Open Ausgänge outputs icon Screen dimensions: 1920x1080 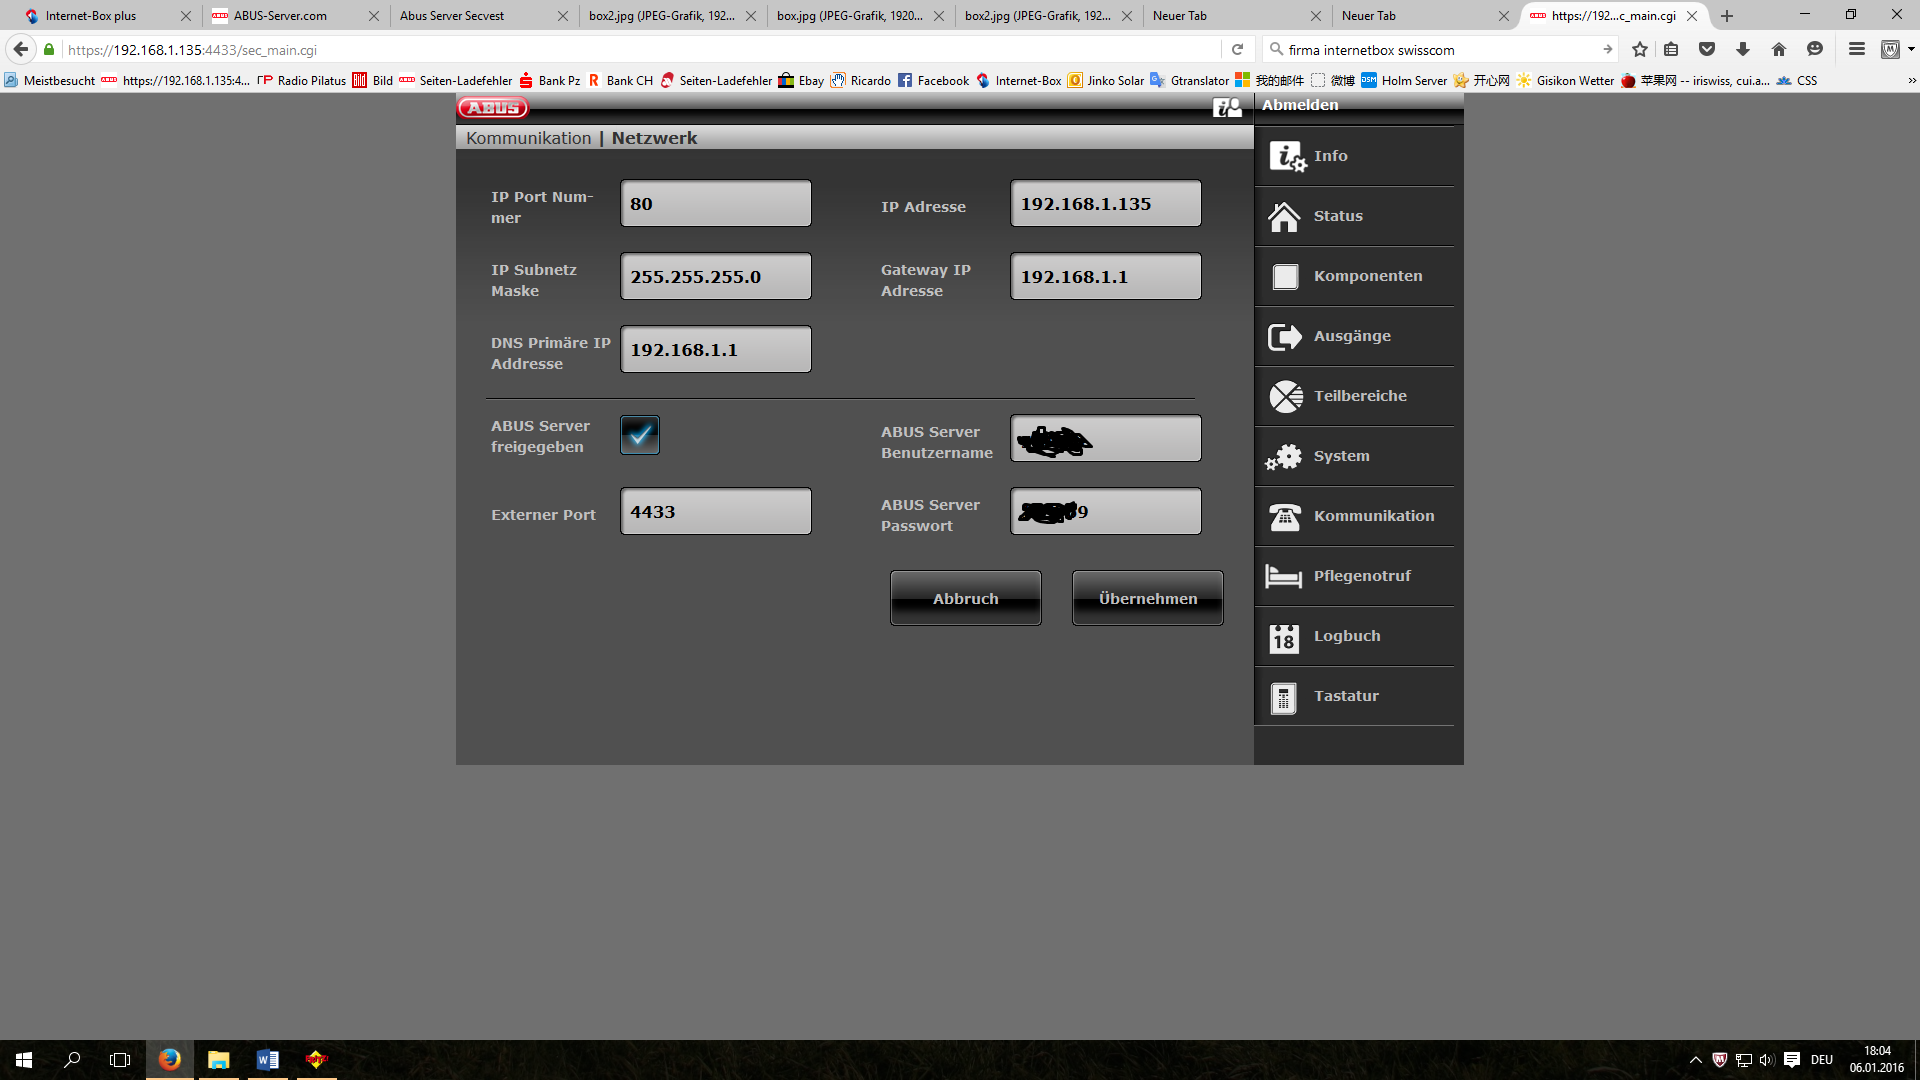1285,336
